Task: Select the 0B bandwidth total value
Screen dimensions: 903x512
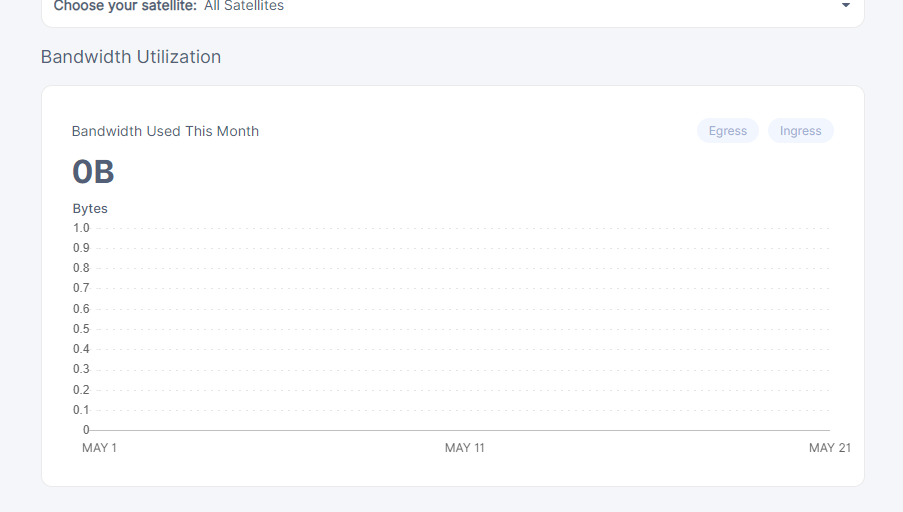Action: (93, 172)
